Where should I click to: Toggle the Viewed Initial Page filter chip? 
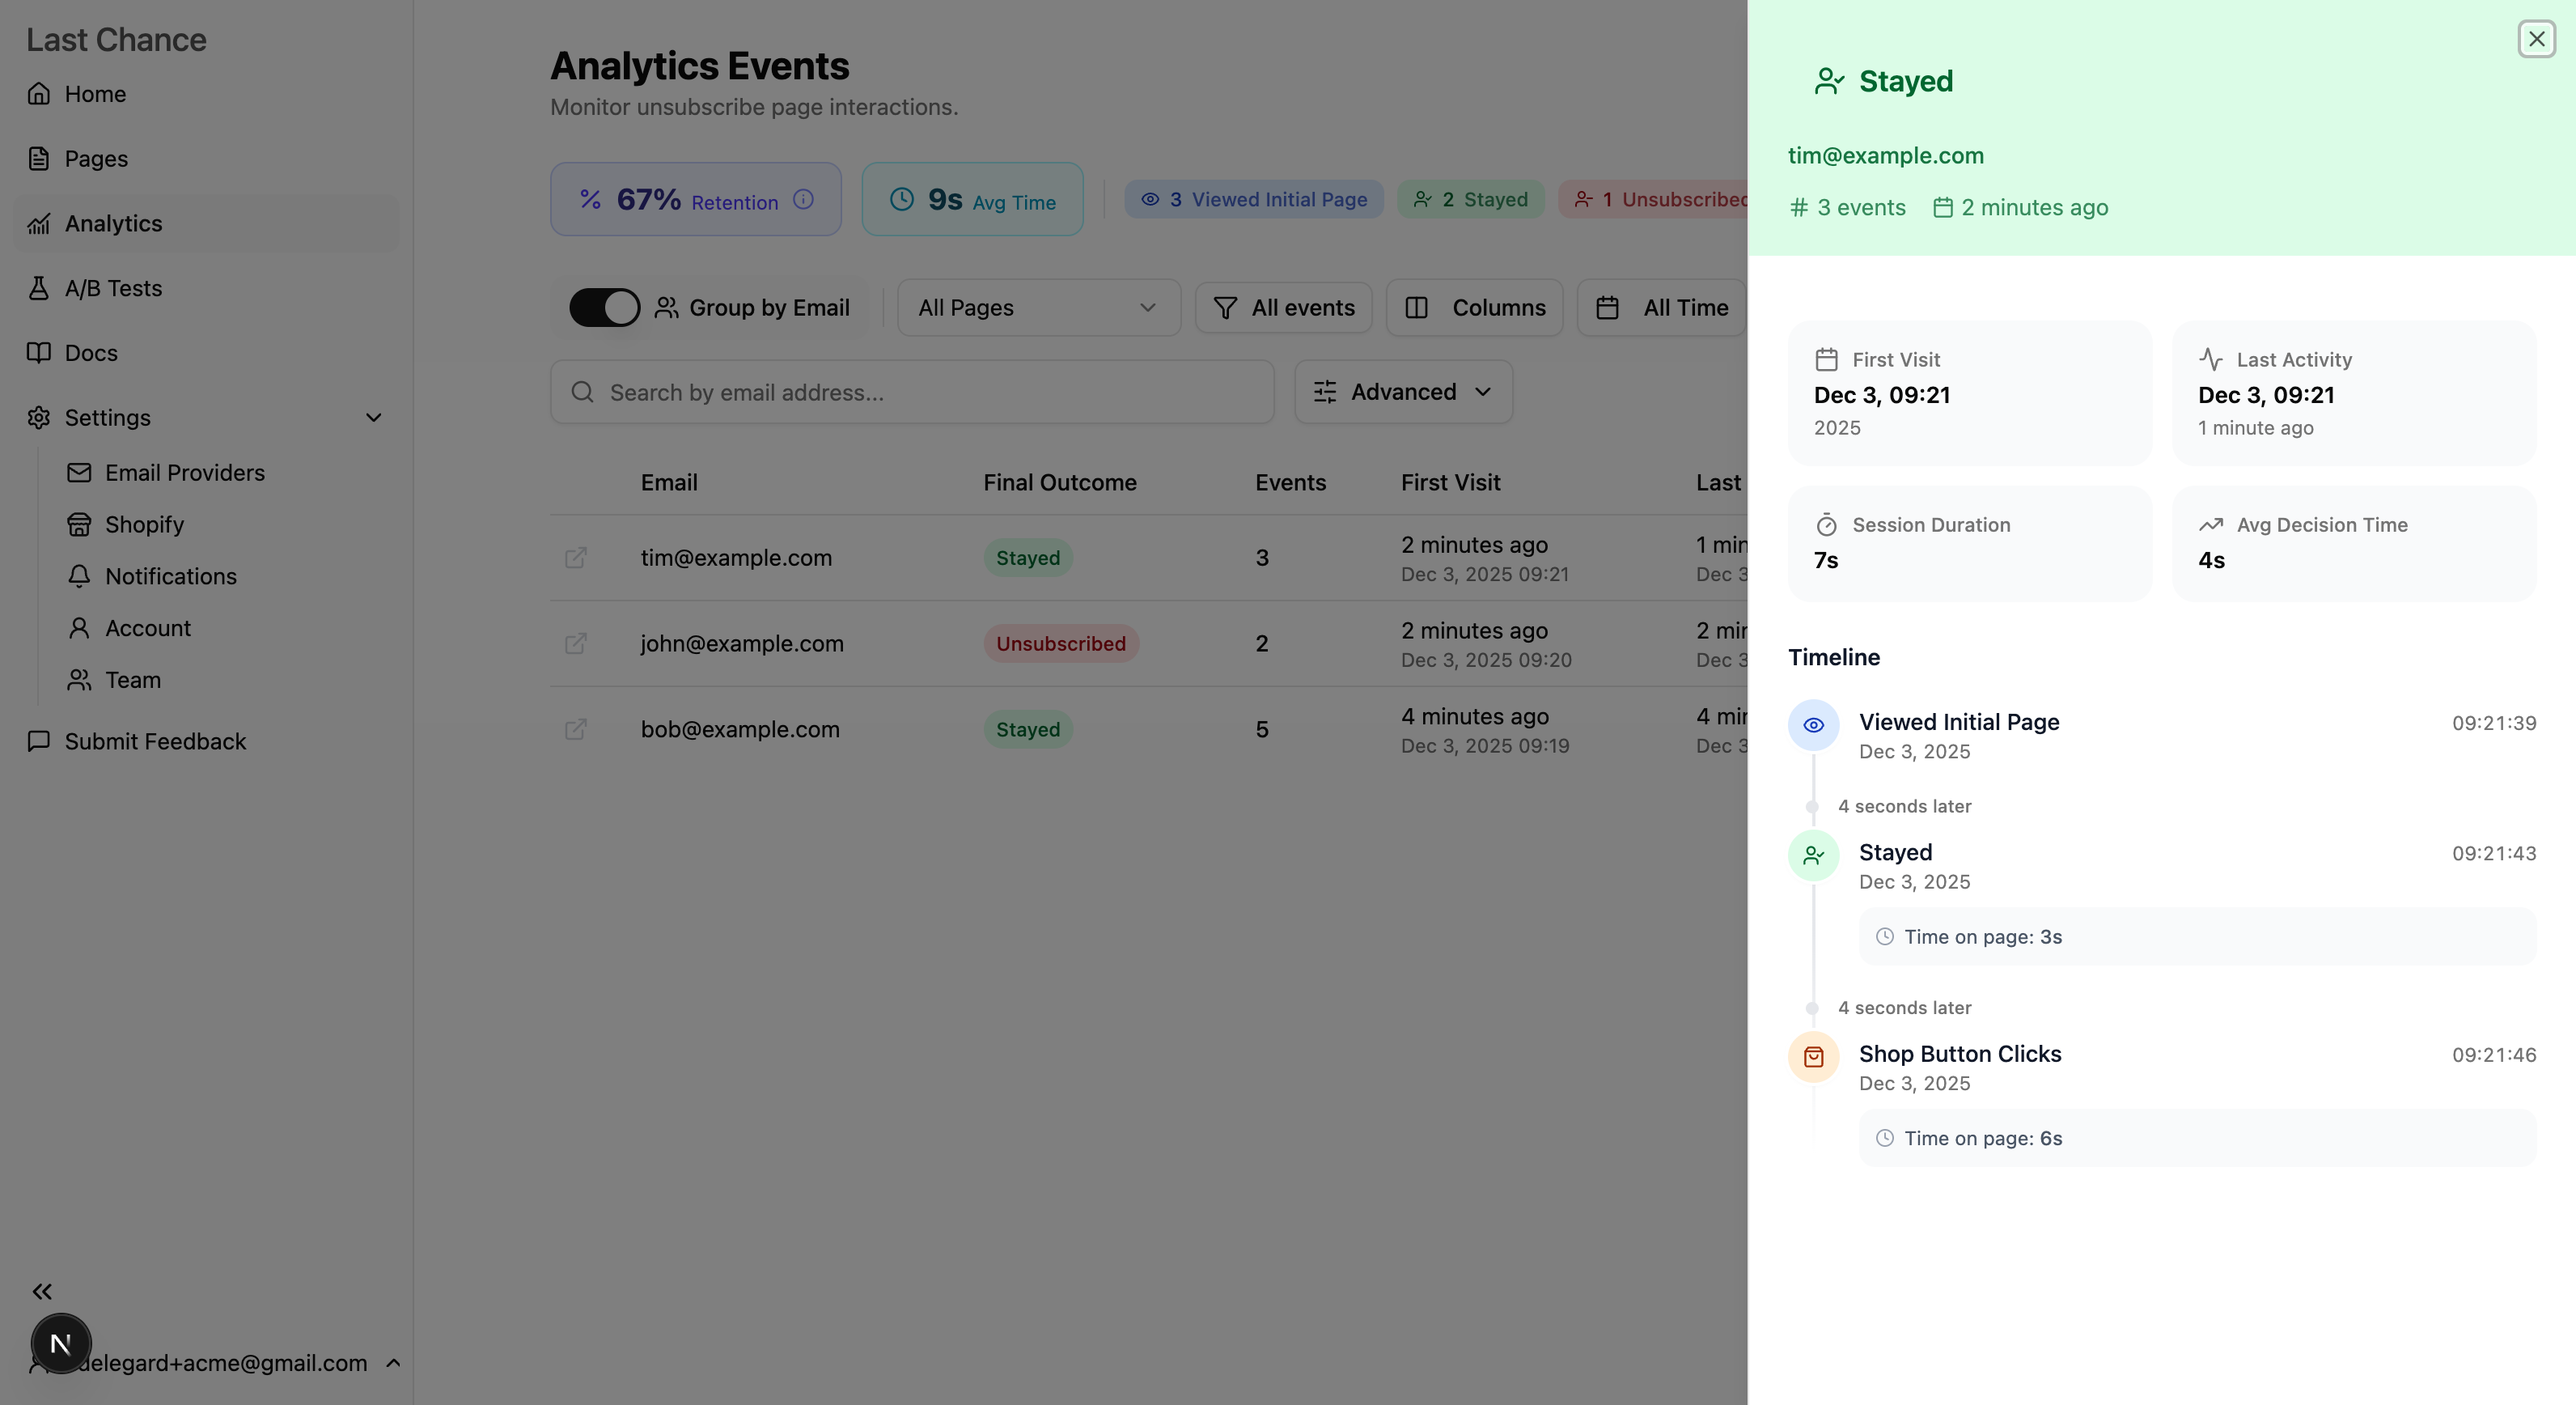pos(1253,200)
